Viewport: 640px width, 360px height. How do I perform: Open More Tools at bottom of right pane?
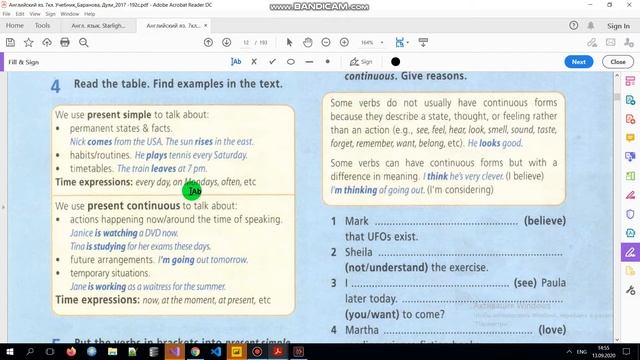pyautogui.click(x=630, y=290)
